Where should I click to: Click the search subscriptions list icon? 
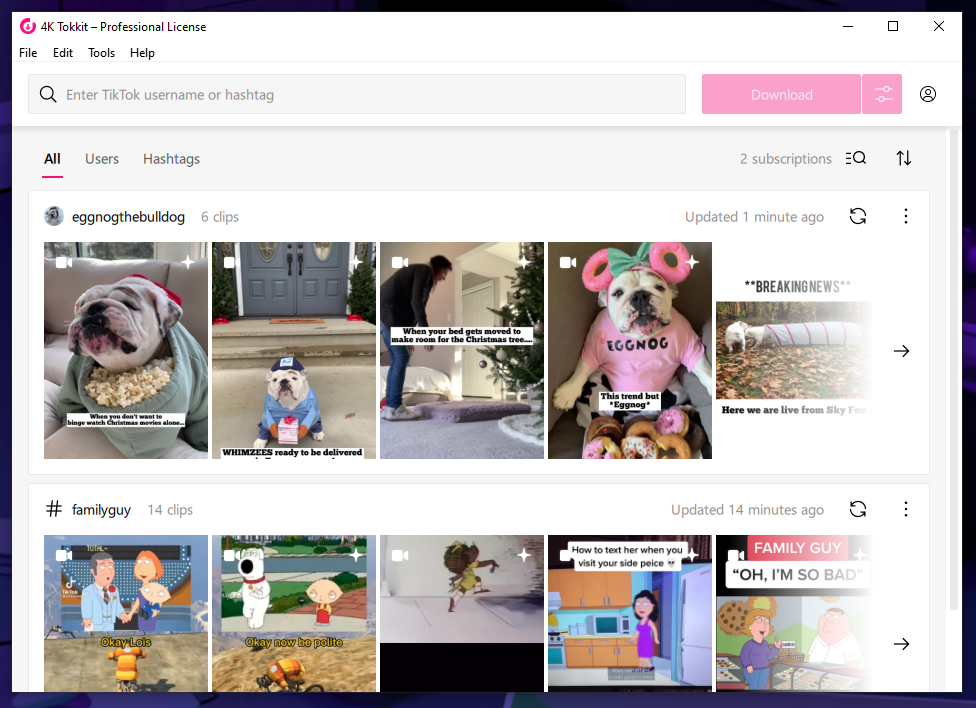click(856, 158)
